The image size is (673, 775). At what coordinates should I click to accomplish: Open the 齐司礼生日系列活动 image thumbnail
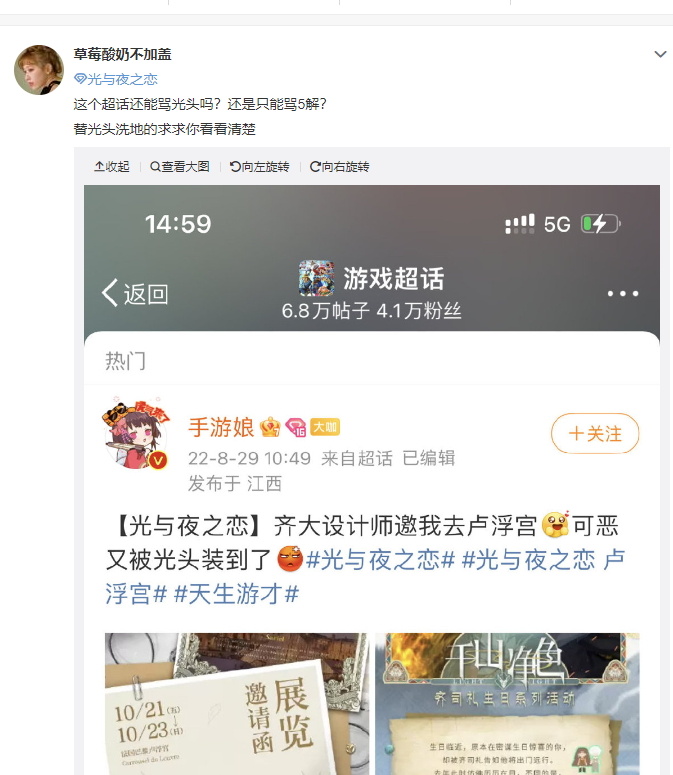507,704
